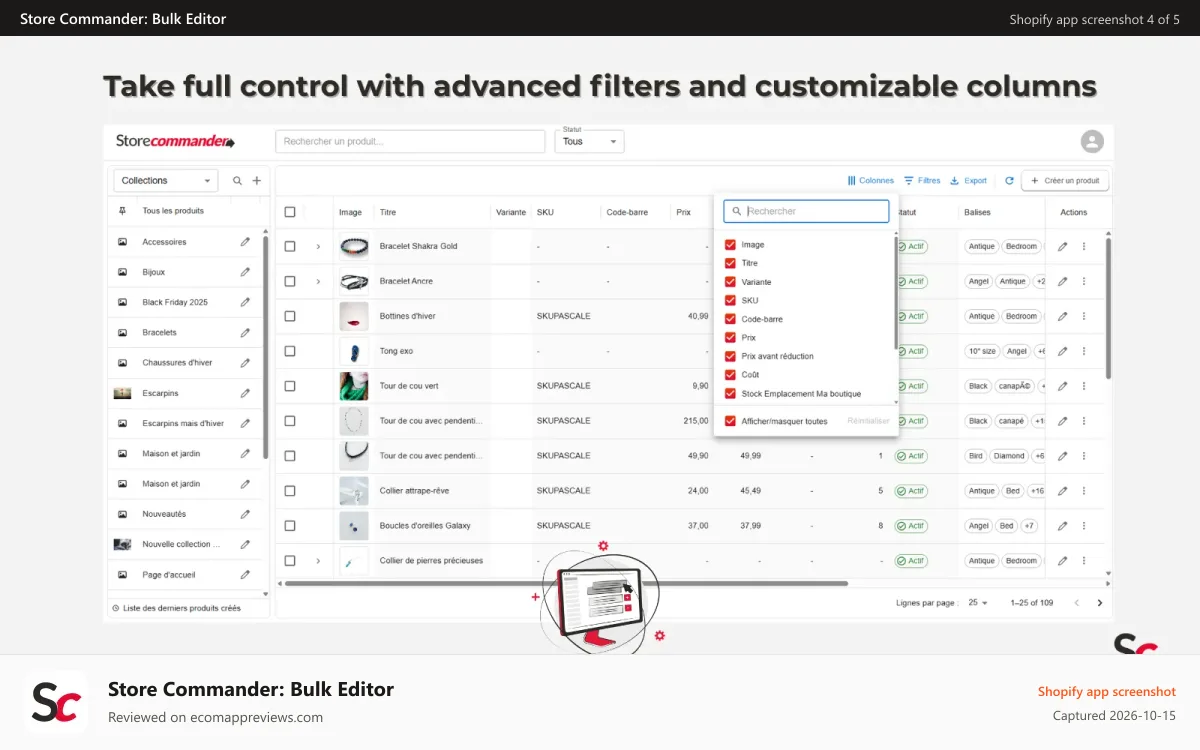Expand +16 tags on Collier attrape-rêve
This screenshot has height=750, width=1200.
tap(1038, 491)
